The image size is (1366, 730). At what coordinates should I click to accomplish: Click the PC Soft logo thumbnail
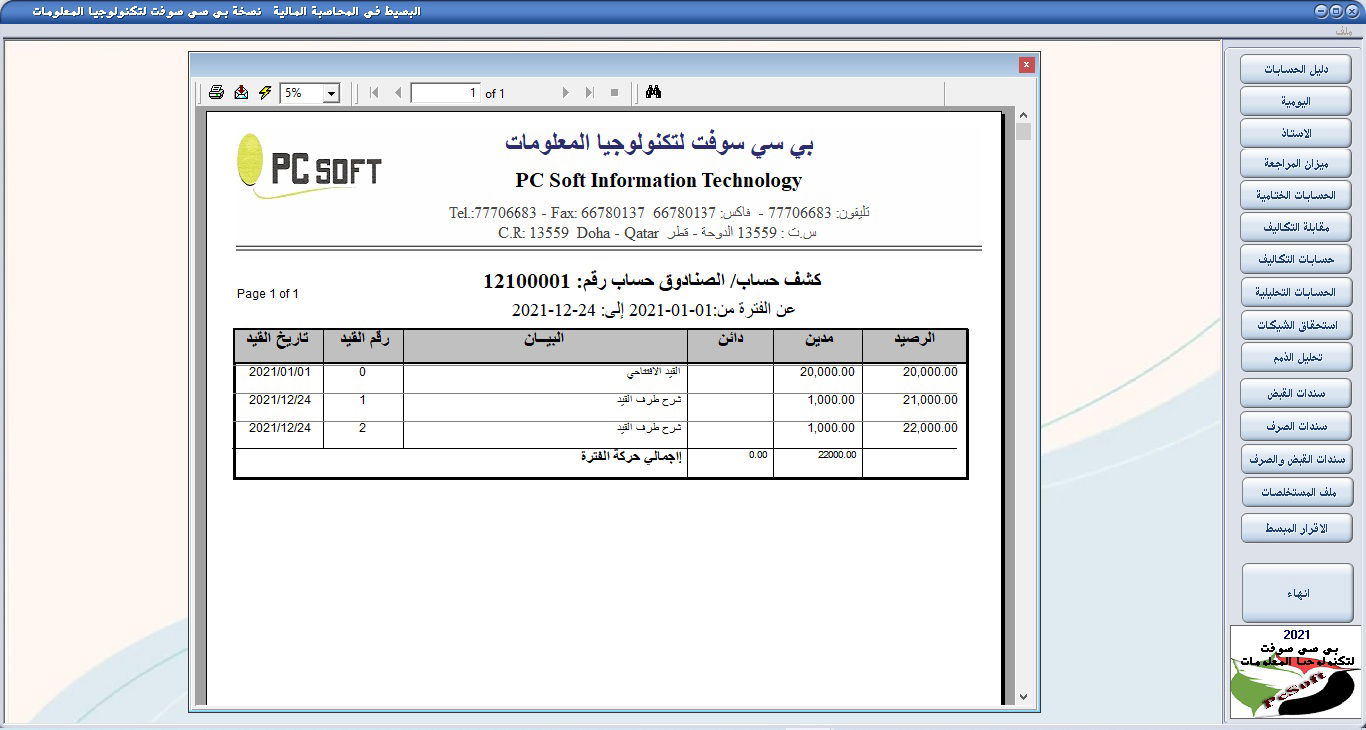(x=1295, y=672)
